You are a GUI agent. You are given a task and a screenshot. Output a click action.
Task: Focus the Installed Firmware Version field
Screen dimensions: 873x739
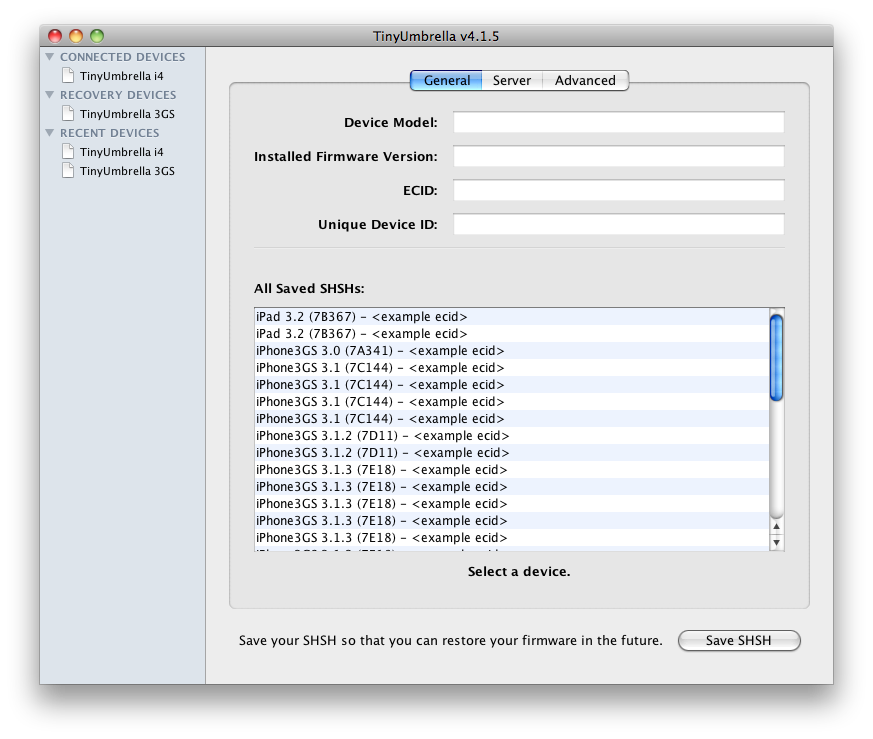618,157
